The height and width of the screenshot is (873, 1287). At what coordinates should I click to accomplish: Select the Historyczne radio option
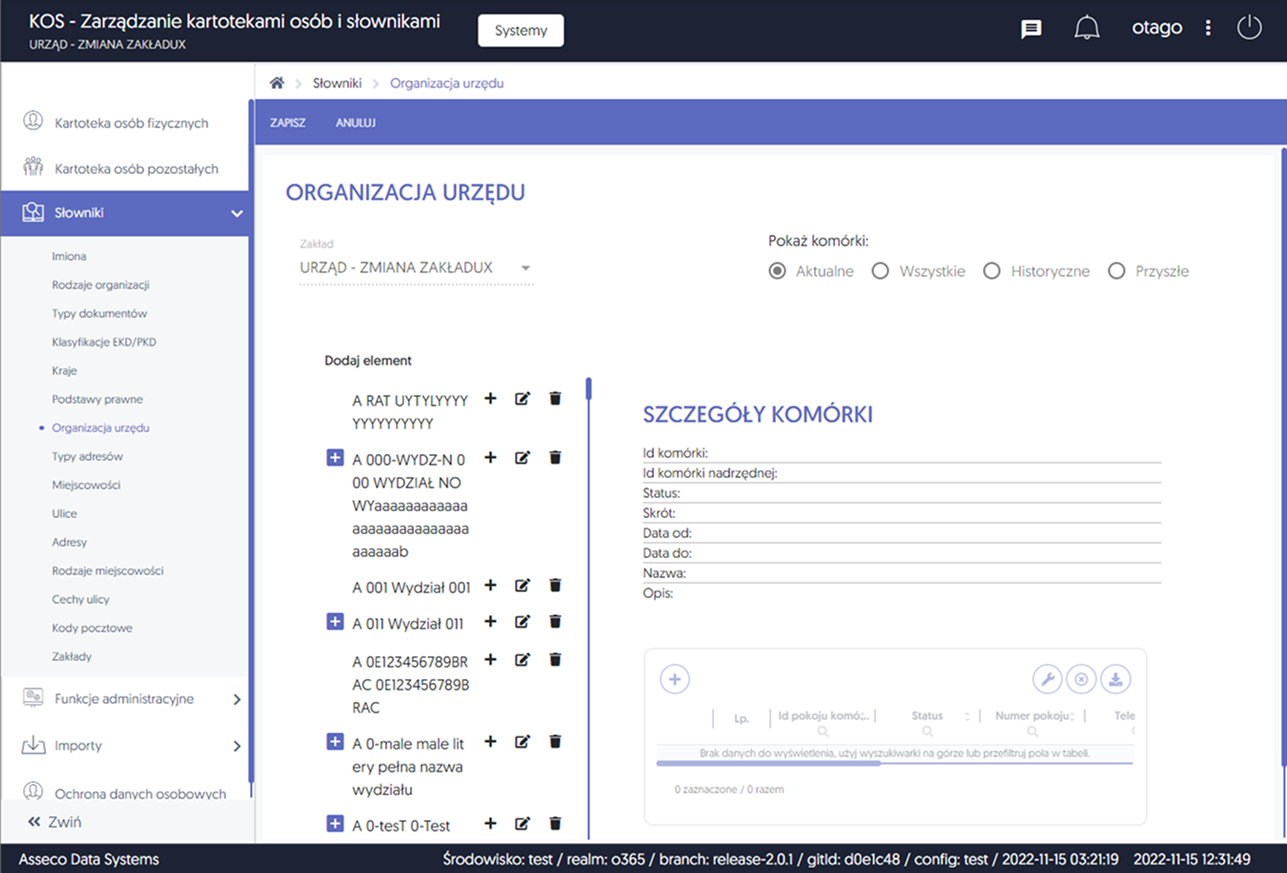[x=992, y=271]
